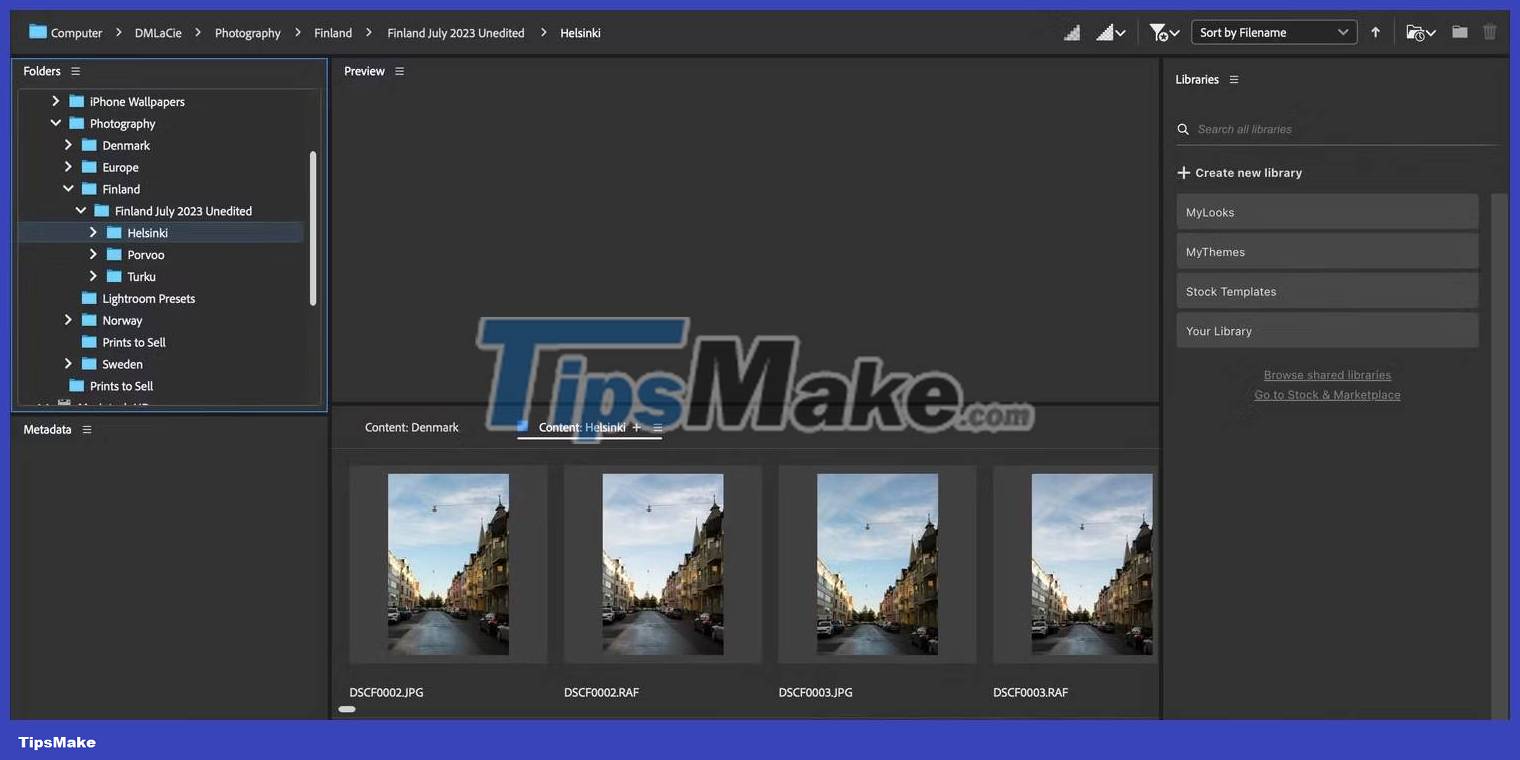Open the Libraries panel menu icon

1234,79
